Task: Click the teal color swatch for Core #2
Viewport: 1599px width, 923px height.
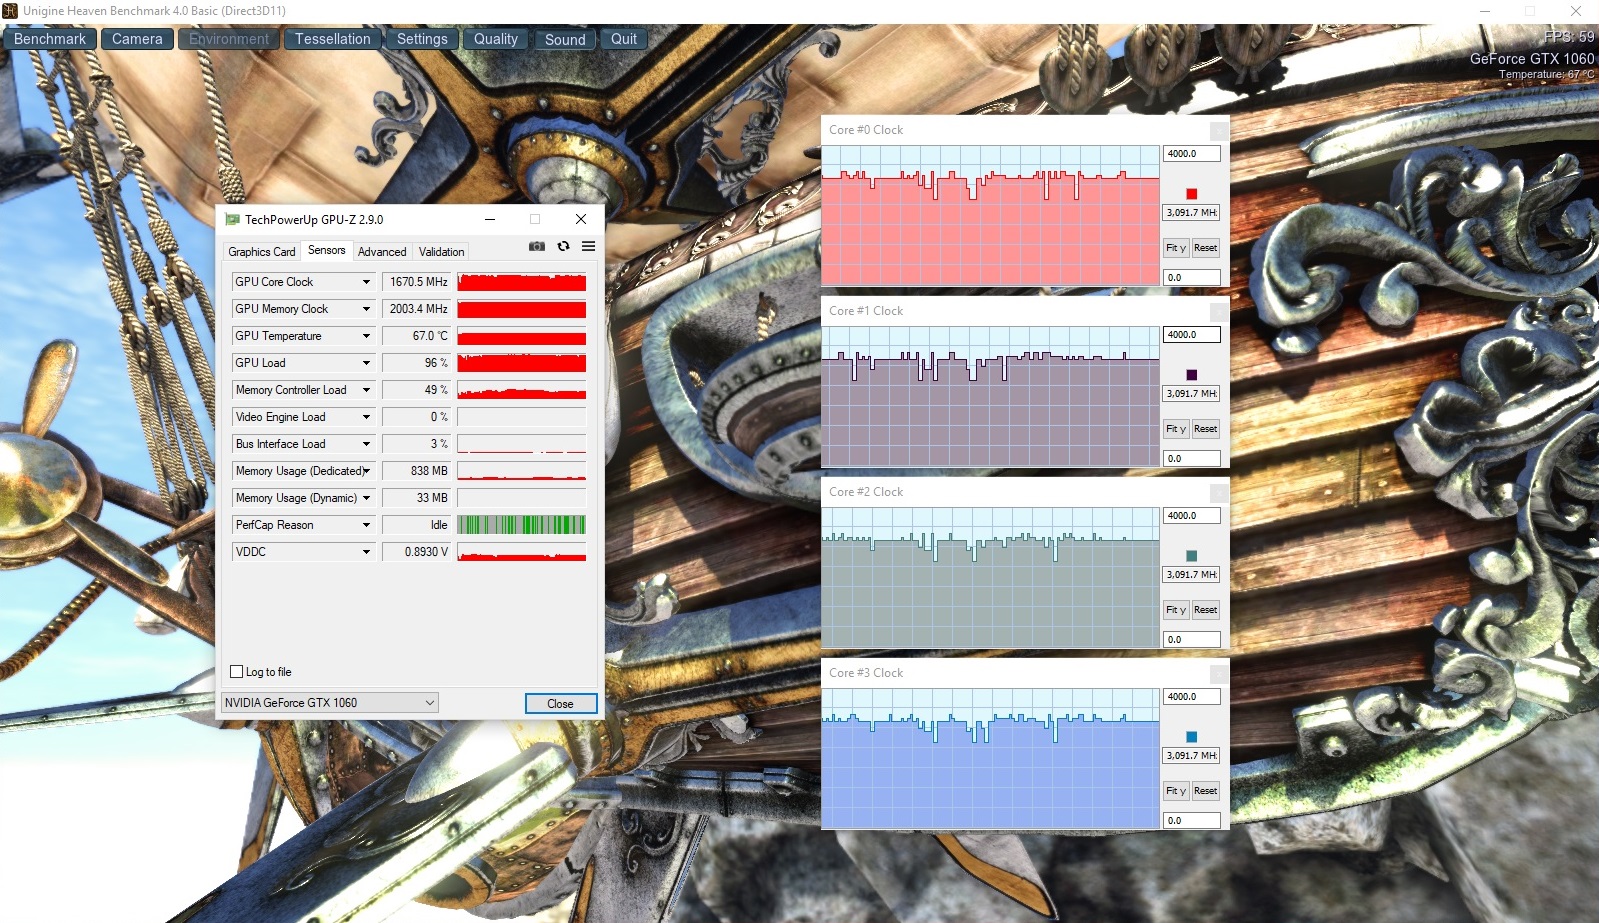Action: [x=1192, y=556]
